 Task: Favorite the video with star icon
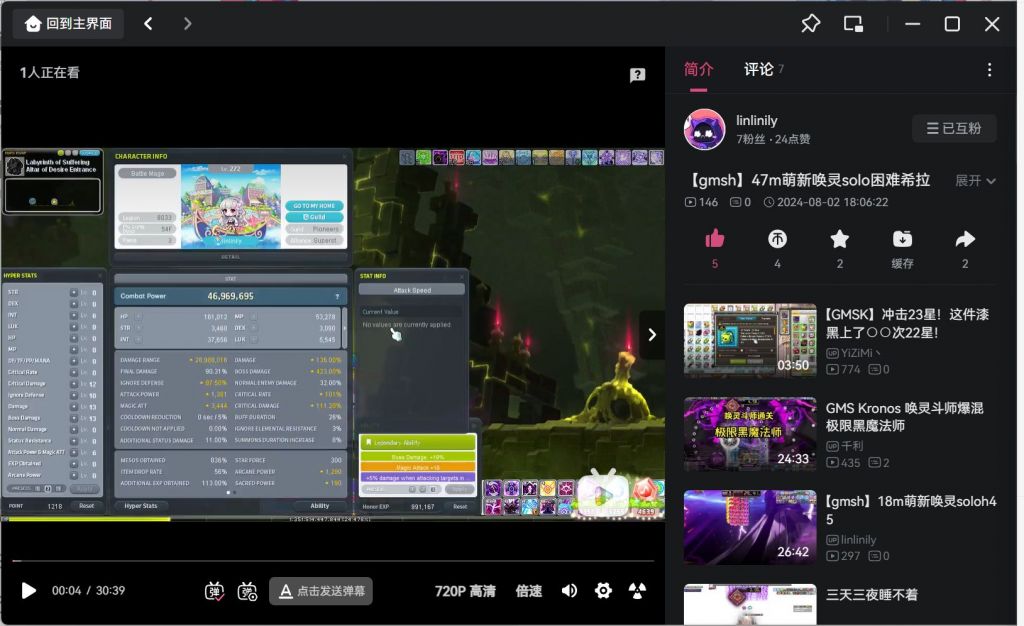pyautogui.click(x=840, y=239)
